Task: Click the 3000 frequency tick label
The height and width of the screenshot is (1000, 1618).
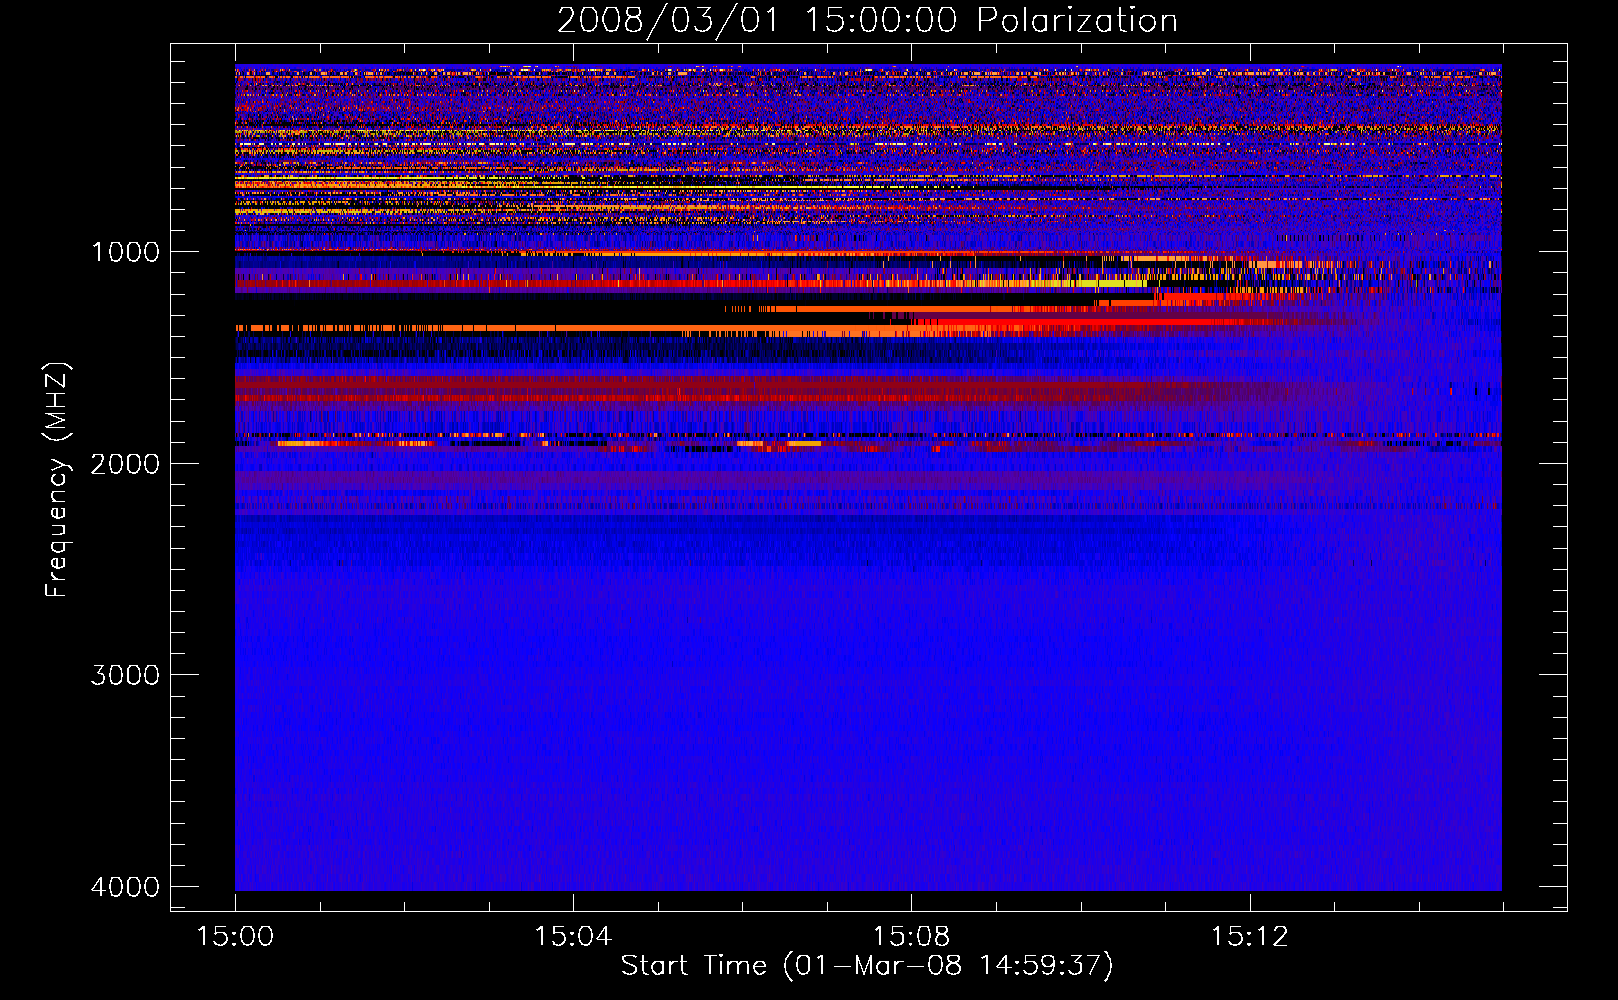Action: coord(126,675)
